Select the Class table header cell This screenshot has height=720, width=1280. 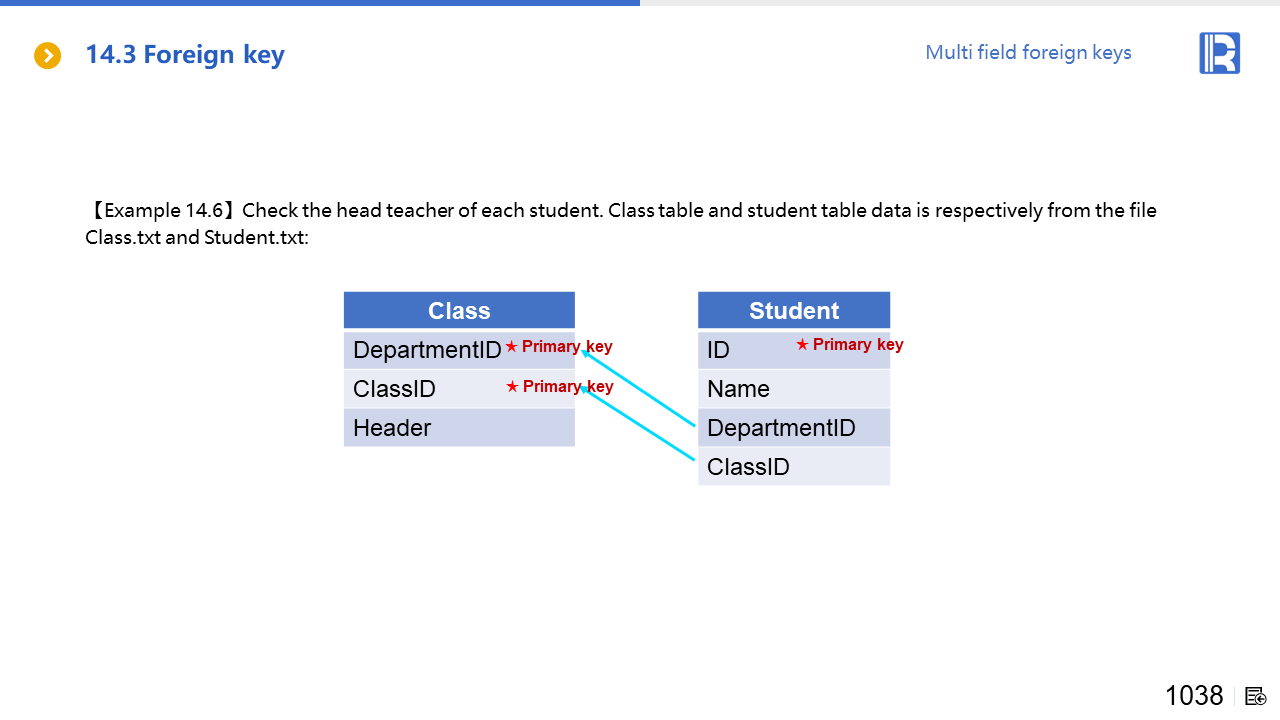click(x=459, y=310)
